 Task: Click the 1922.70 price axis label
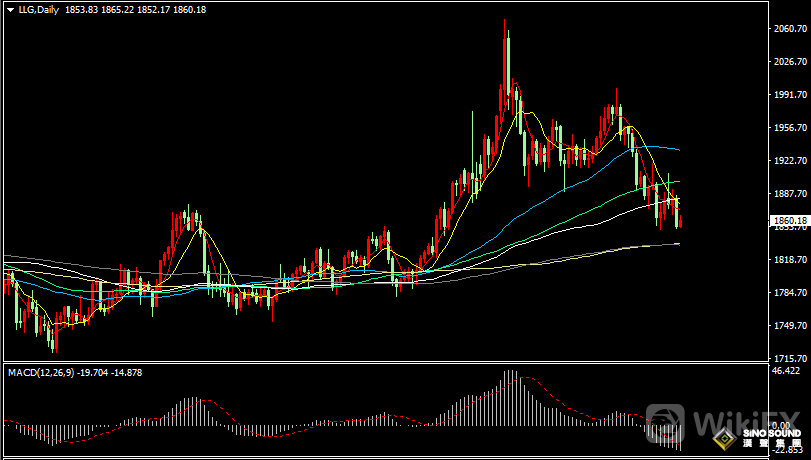click(x=791, y=161)
